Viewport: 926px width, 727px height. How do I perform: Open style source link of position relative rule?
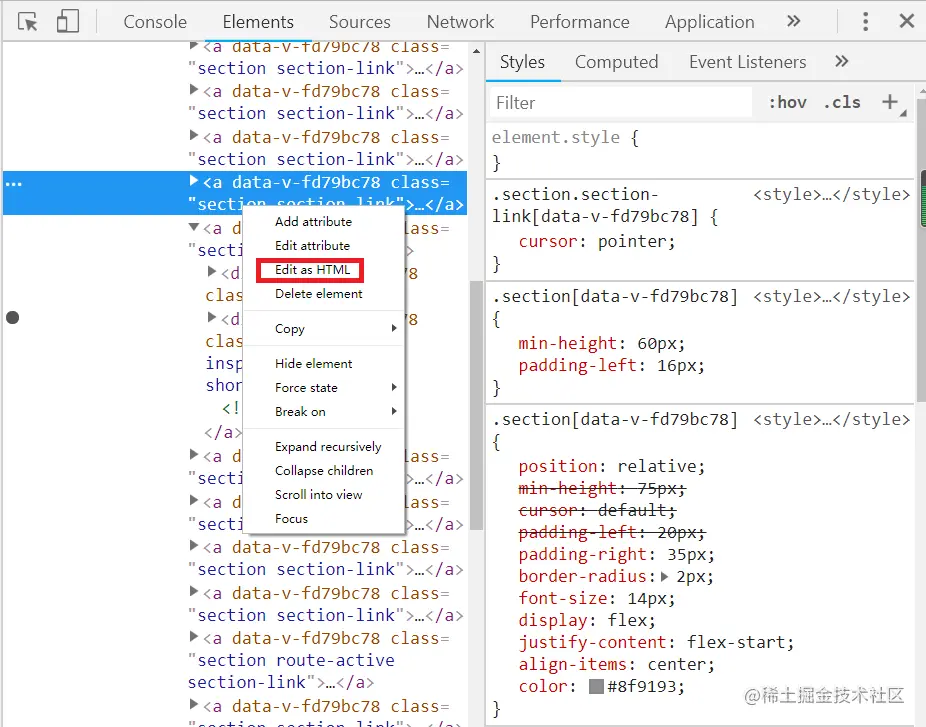(x=832, y=419)
